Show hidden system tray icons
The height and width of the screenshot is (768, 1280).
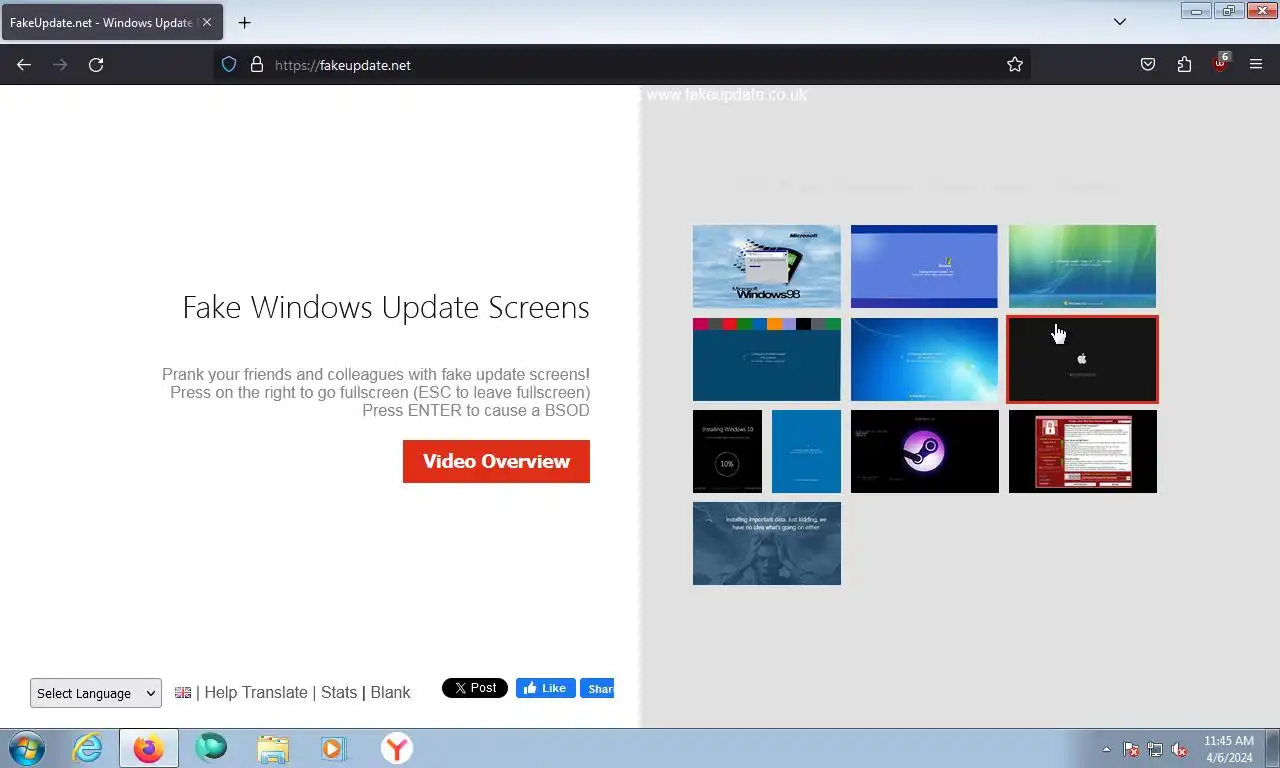click(1106, 749)
